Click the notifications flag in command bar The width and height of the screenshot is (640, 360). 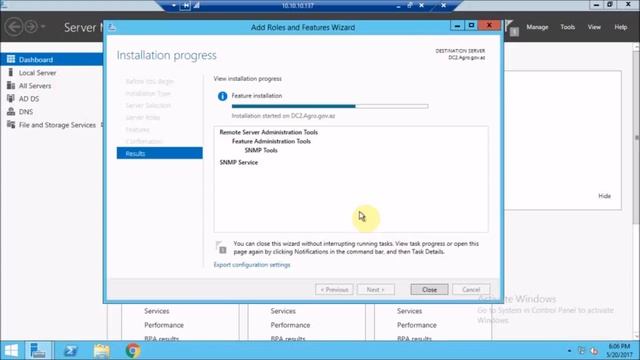tap(512, 28)
